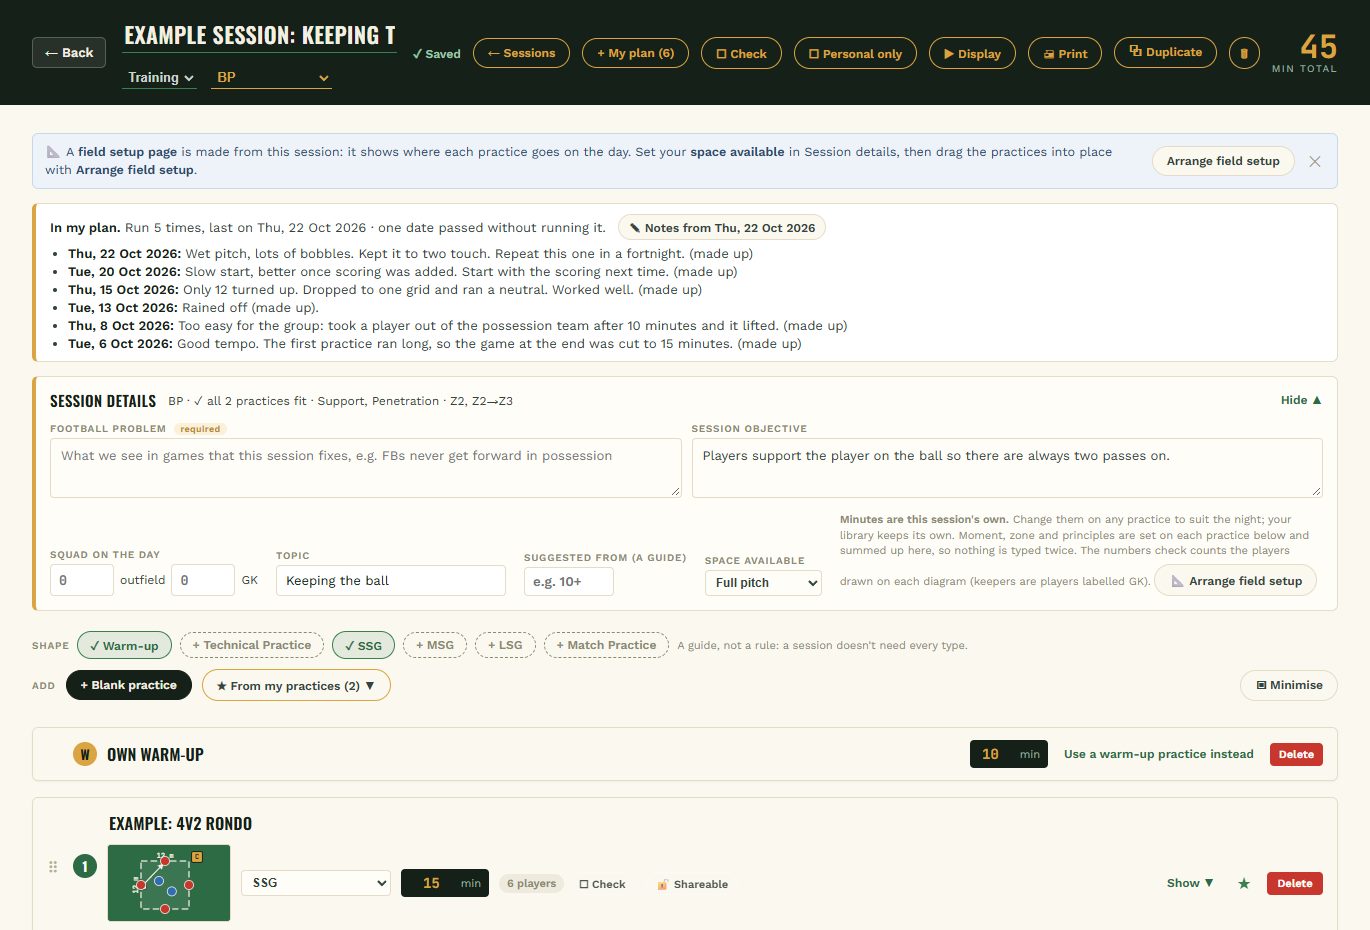
Task: Edit the Topic field 'Keeping the ball'
Action: click(391, 581)
